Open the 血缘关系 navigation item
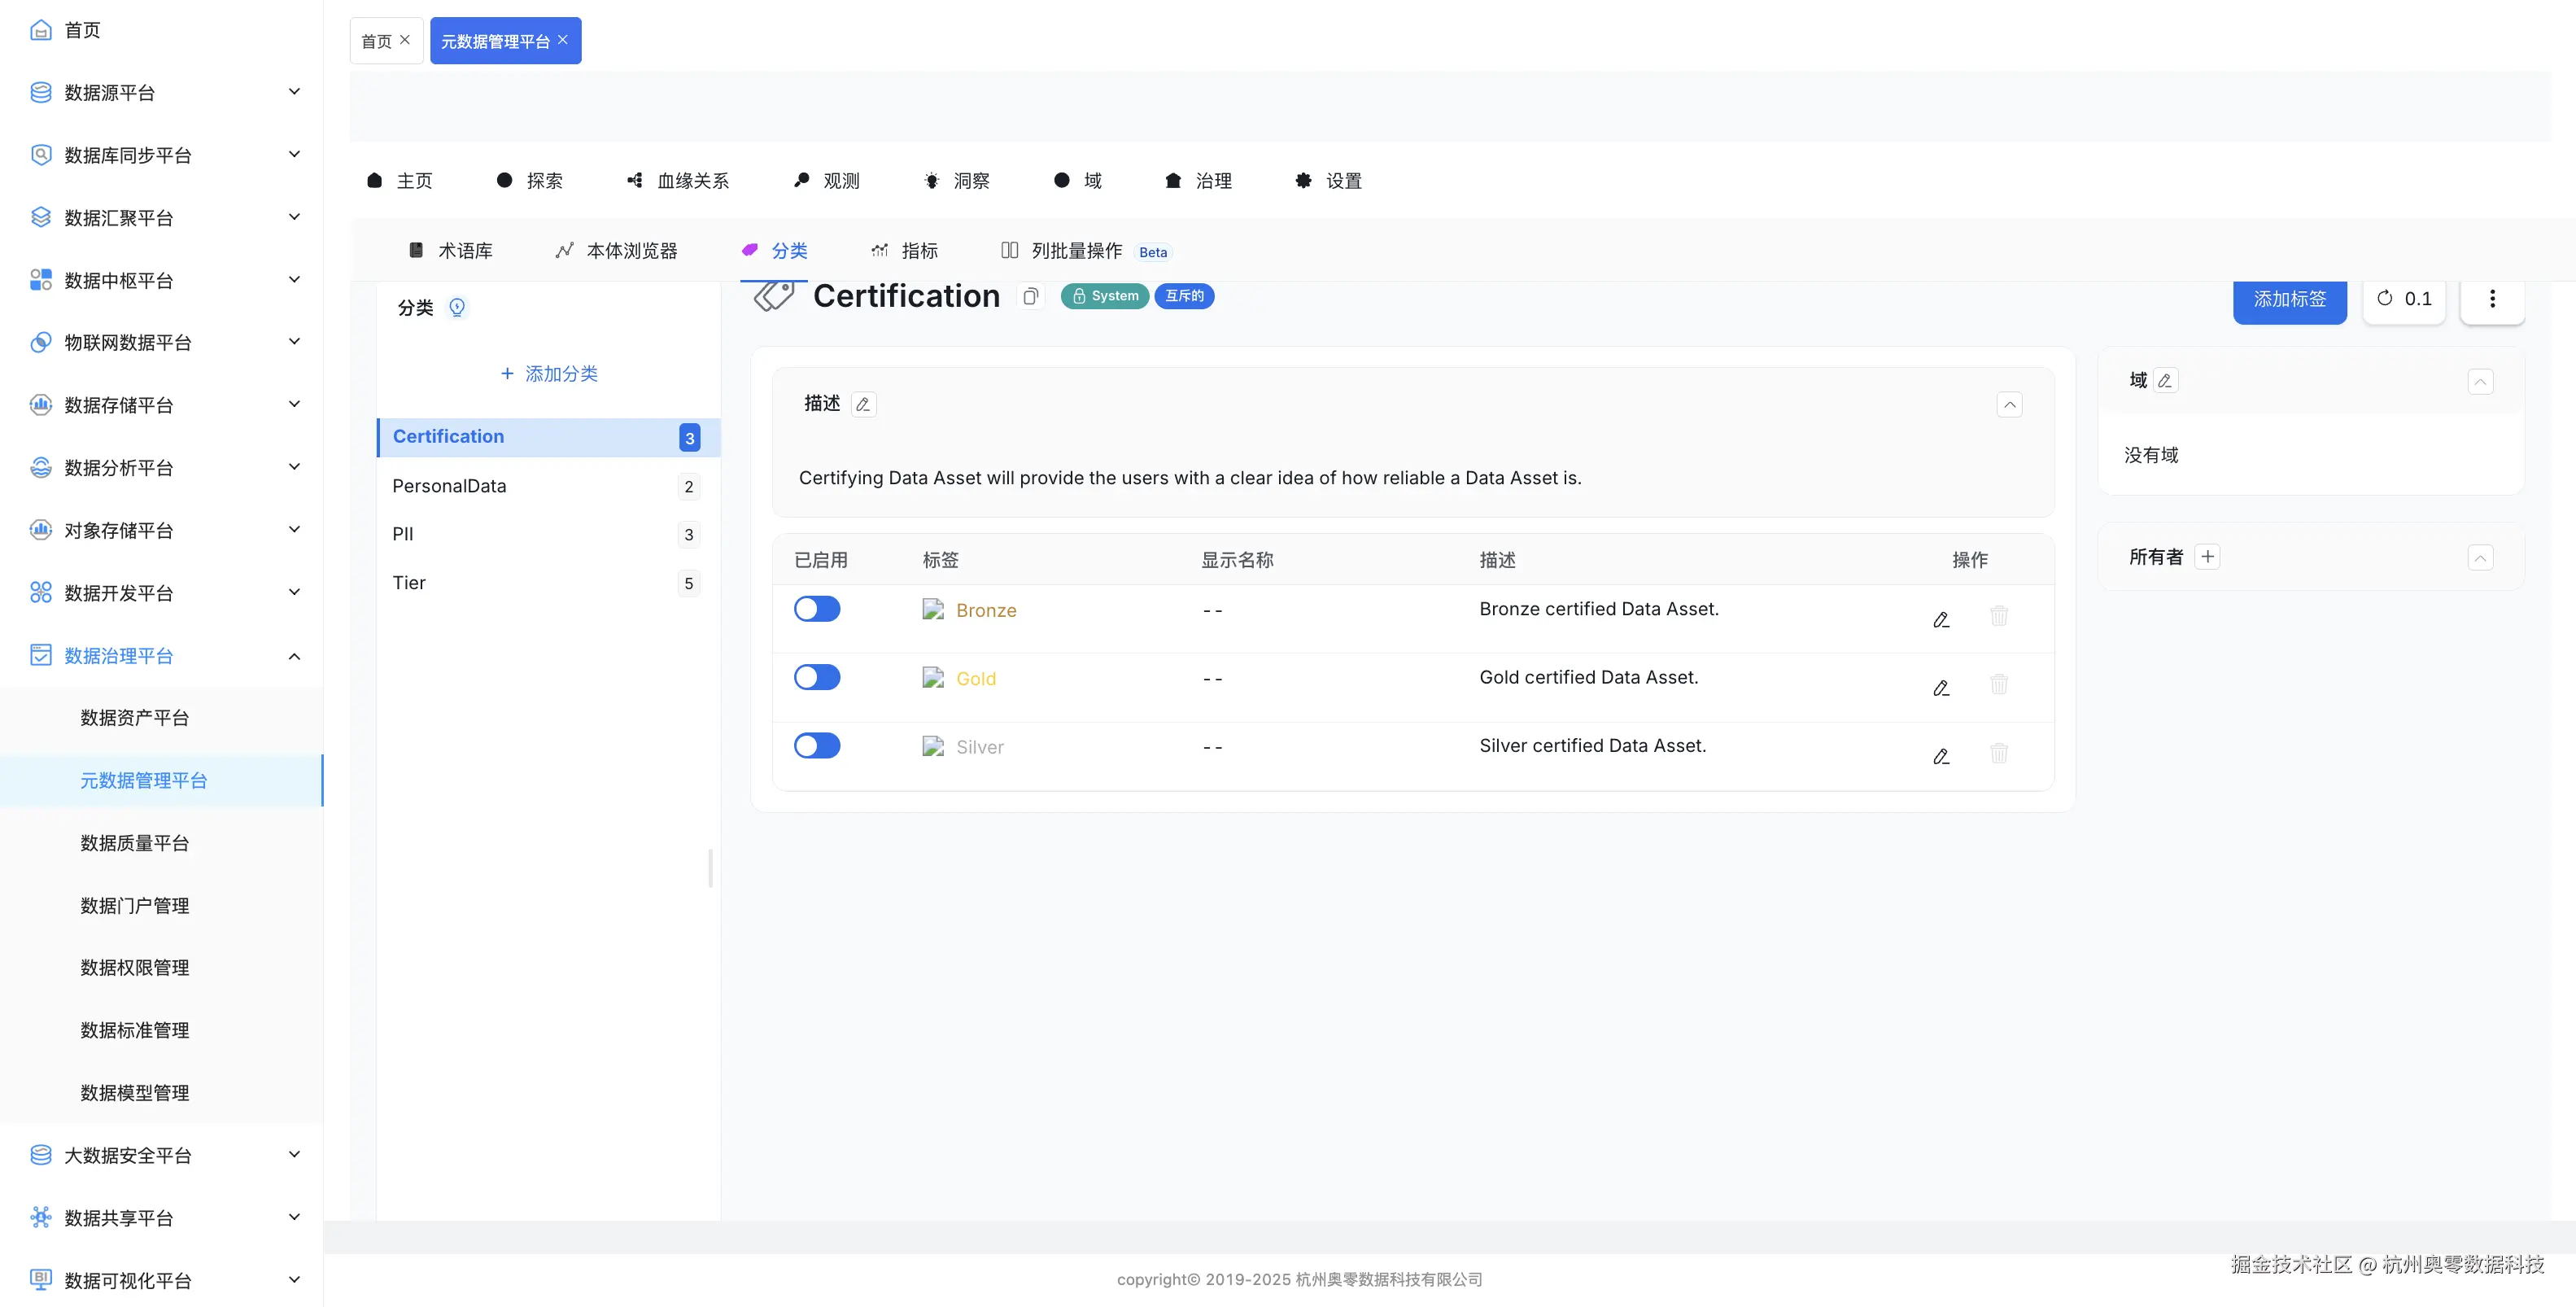Screen dimensions: 2576x1307 (678, 181)
